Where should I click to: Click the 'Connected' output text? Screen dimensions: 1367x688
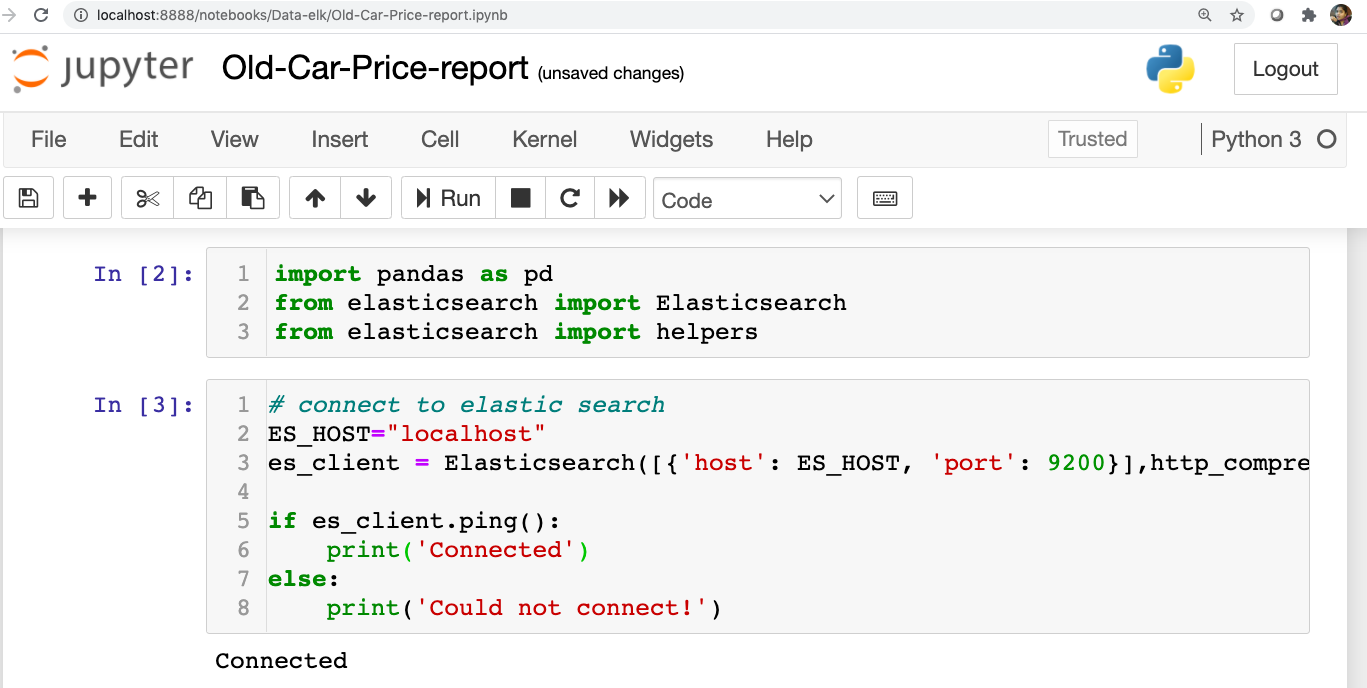pos(281,661)
